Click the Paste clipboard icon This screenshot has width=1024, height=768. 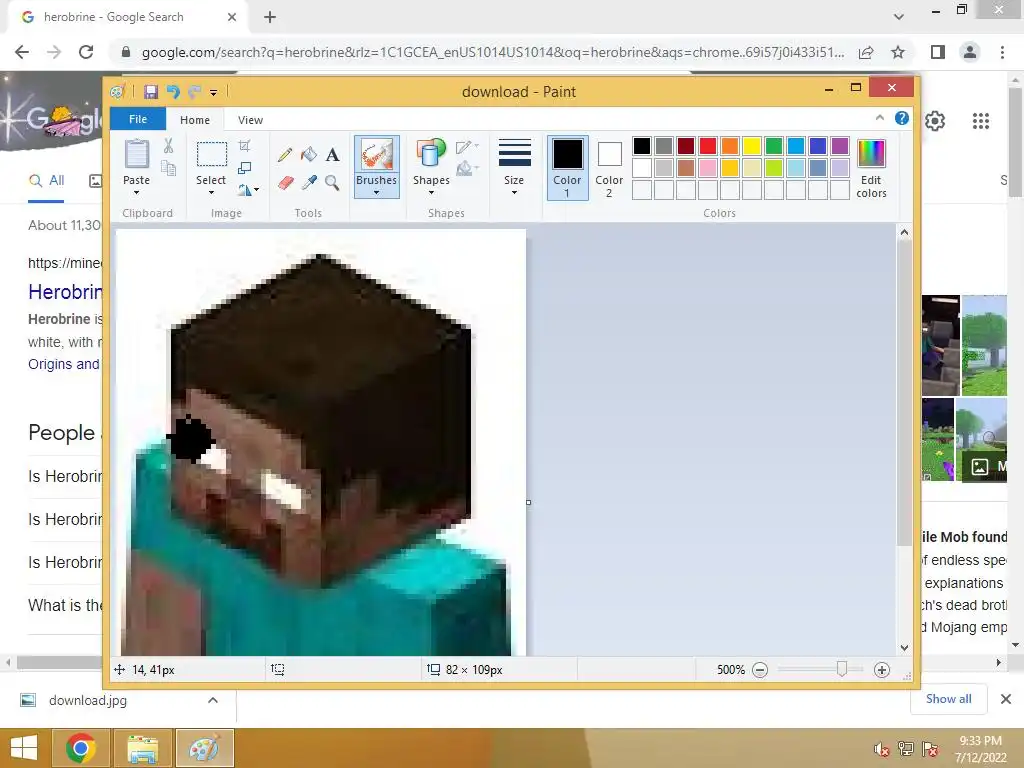click(136, 155)
